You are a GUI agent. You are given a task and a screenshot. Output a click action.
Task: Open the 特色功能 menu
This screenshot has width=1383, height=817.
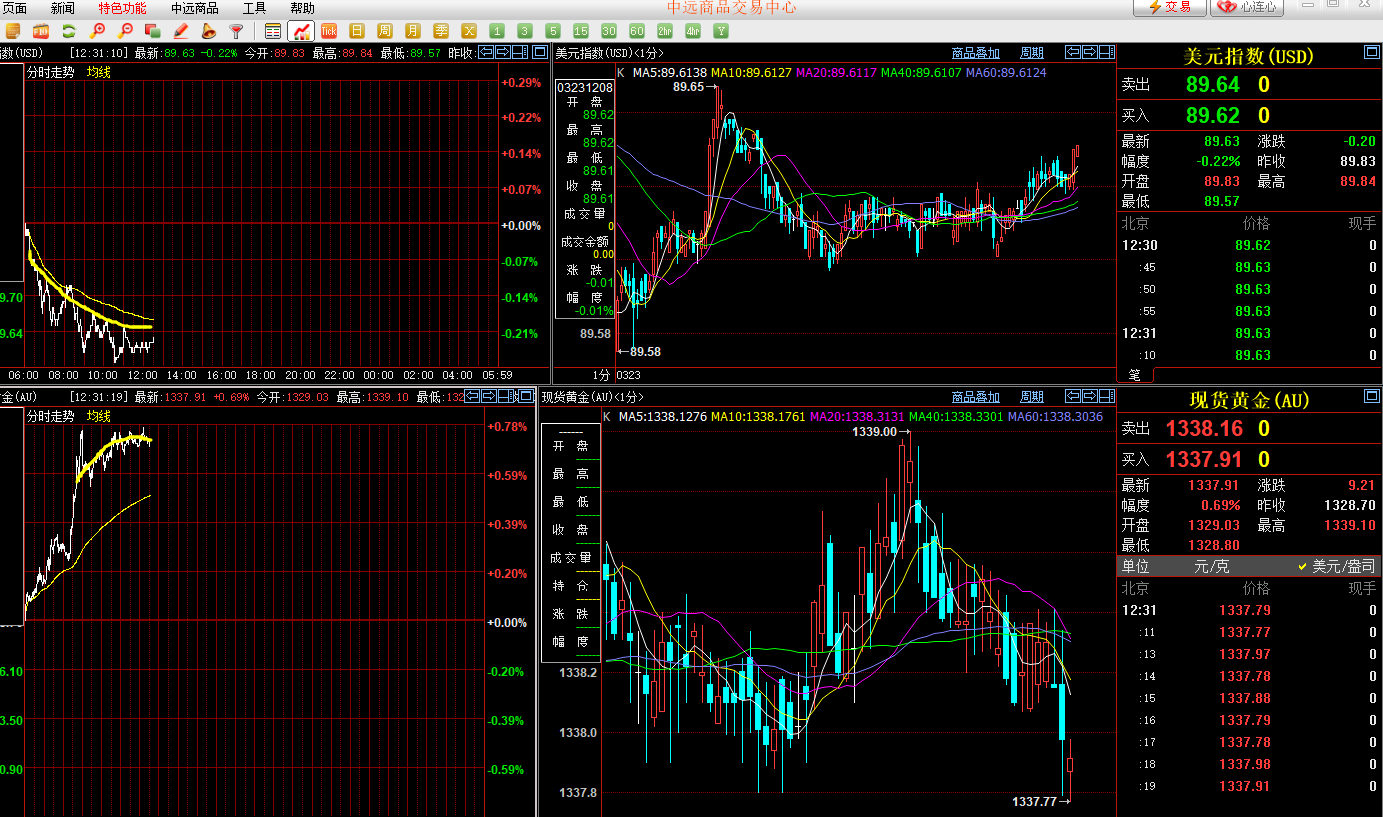click(122, 8)
